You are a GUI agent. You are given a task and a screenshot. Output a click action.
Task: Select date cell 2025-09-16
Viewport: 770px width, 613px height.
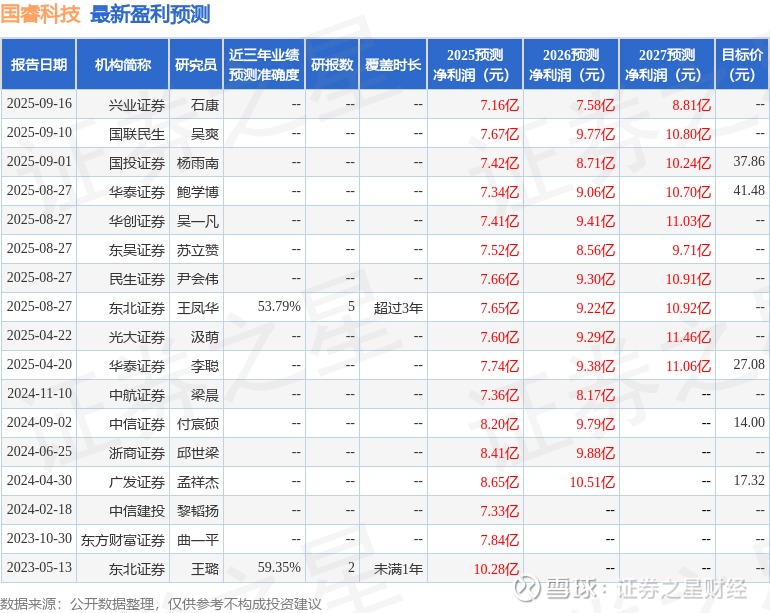[39, 104]
